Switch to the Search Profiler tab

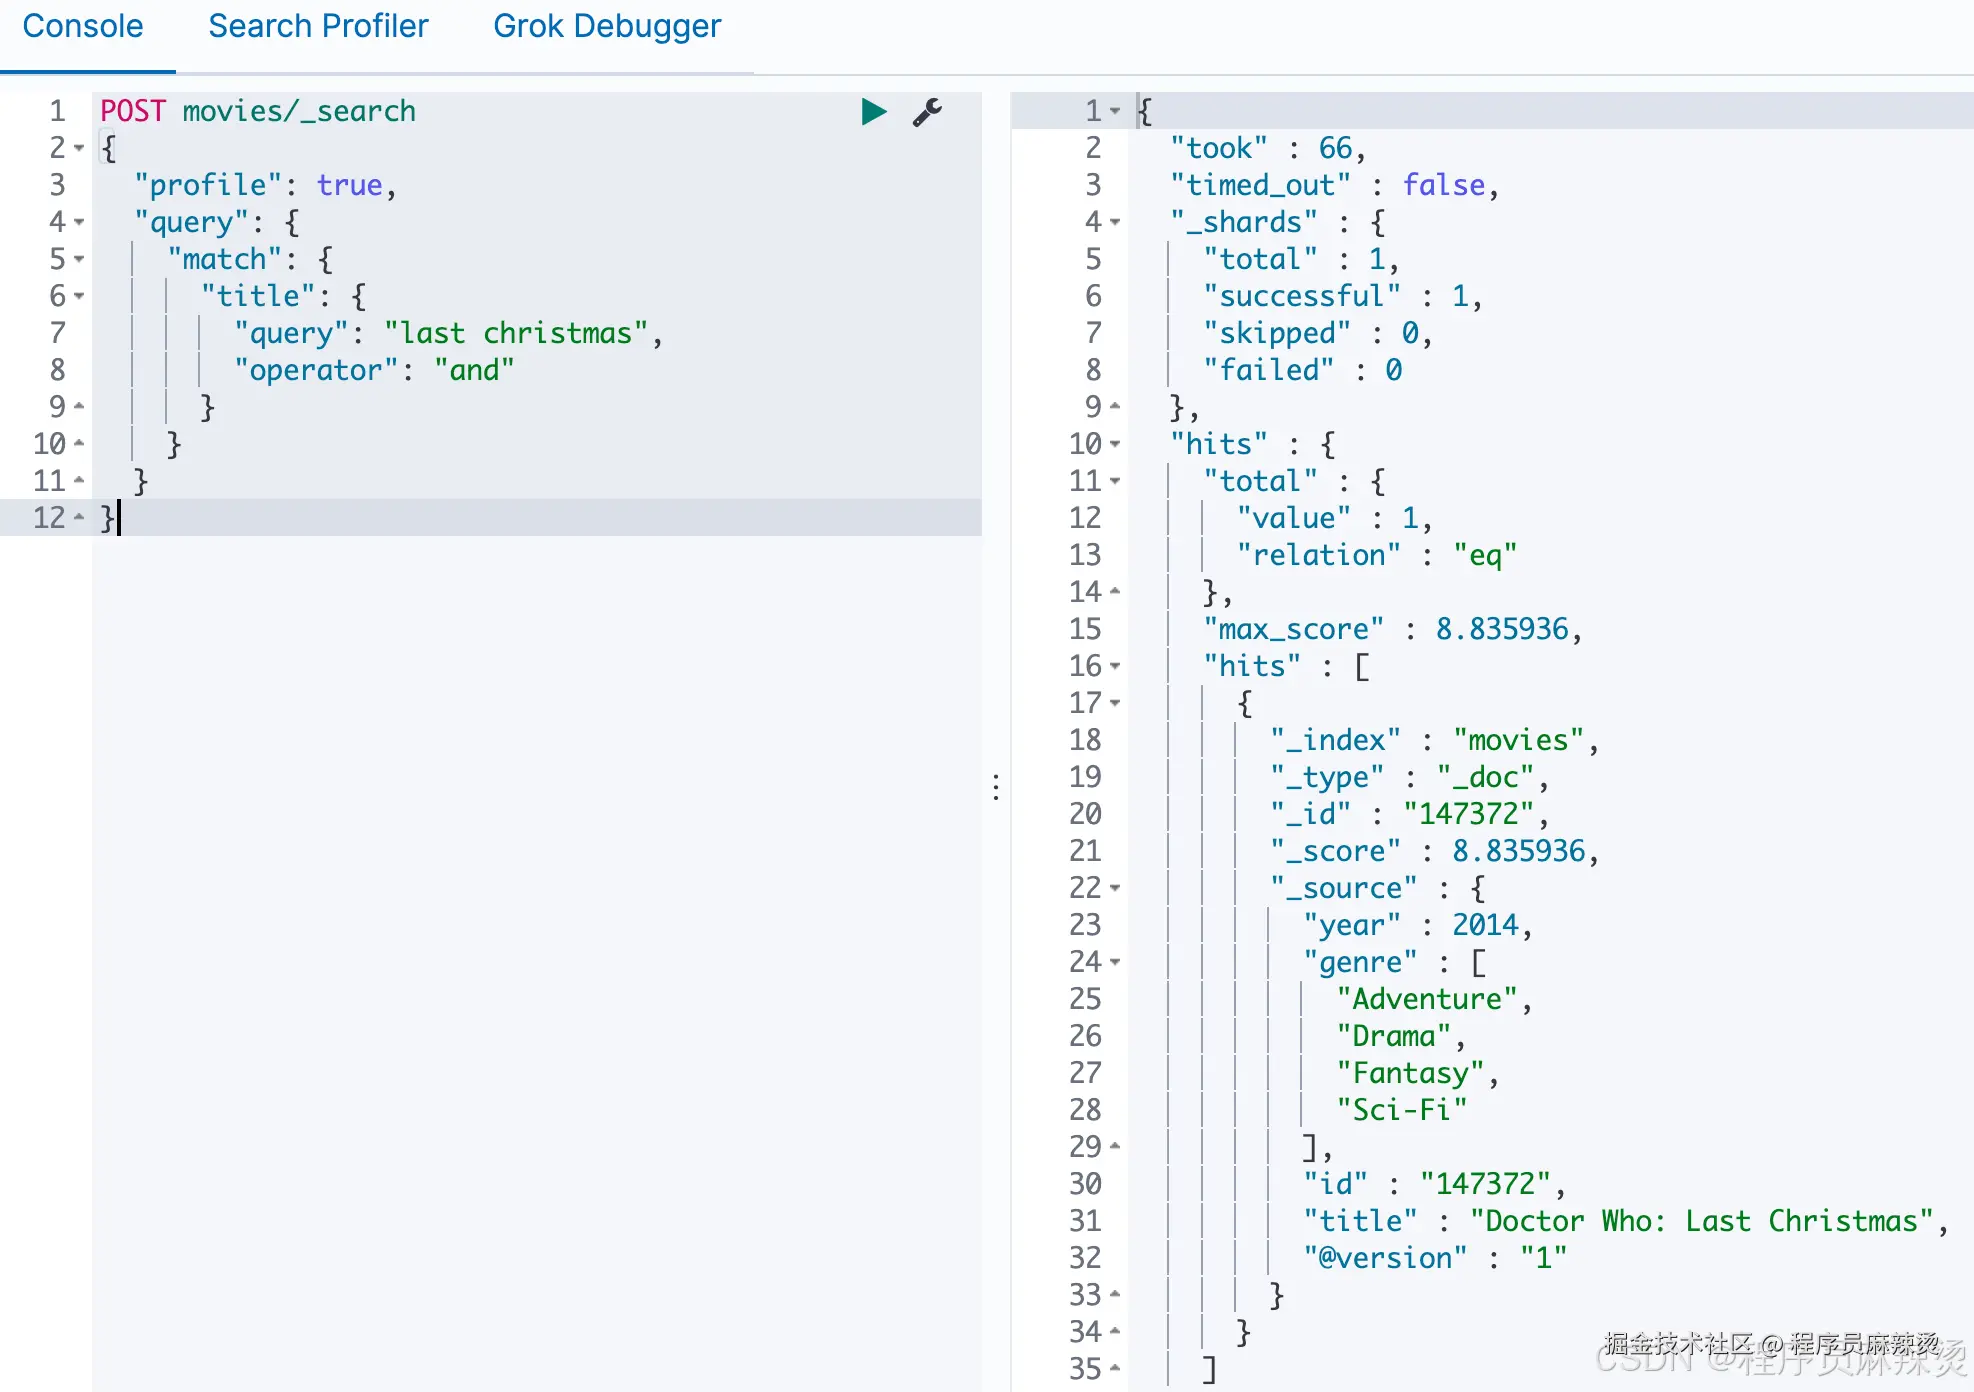(x=318, y=26)
